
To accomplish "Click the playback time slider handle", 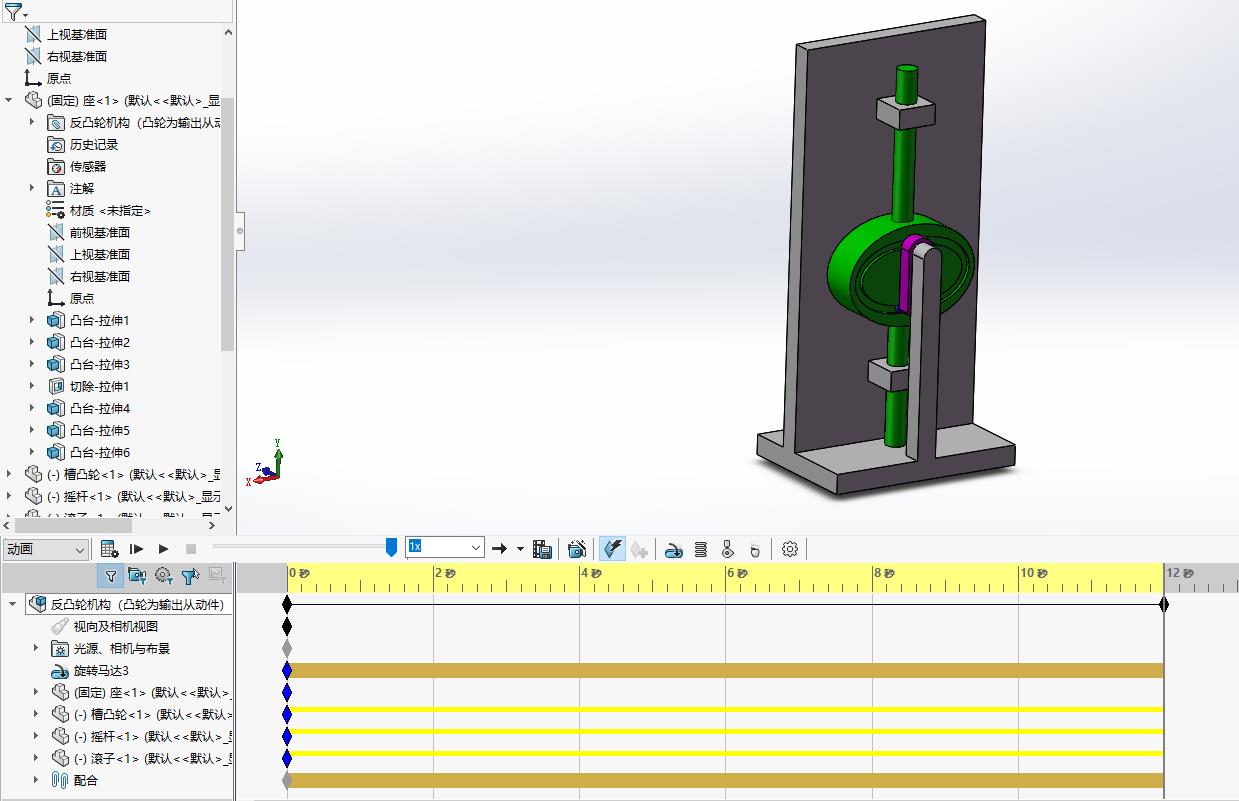I will [x=391, y=547].
